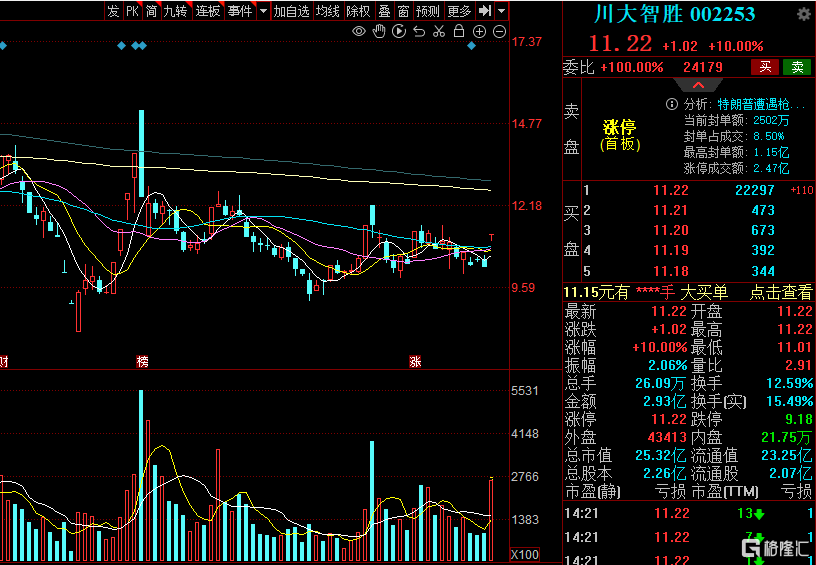Click the blue diamond marker nearest the 17.37 label
816x565 pixels.
[x=471, y=46]
